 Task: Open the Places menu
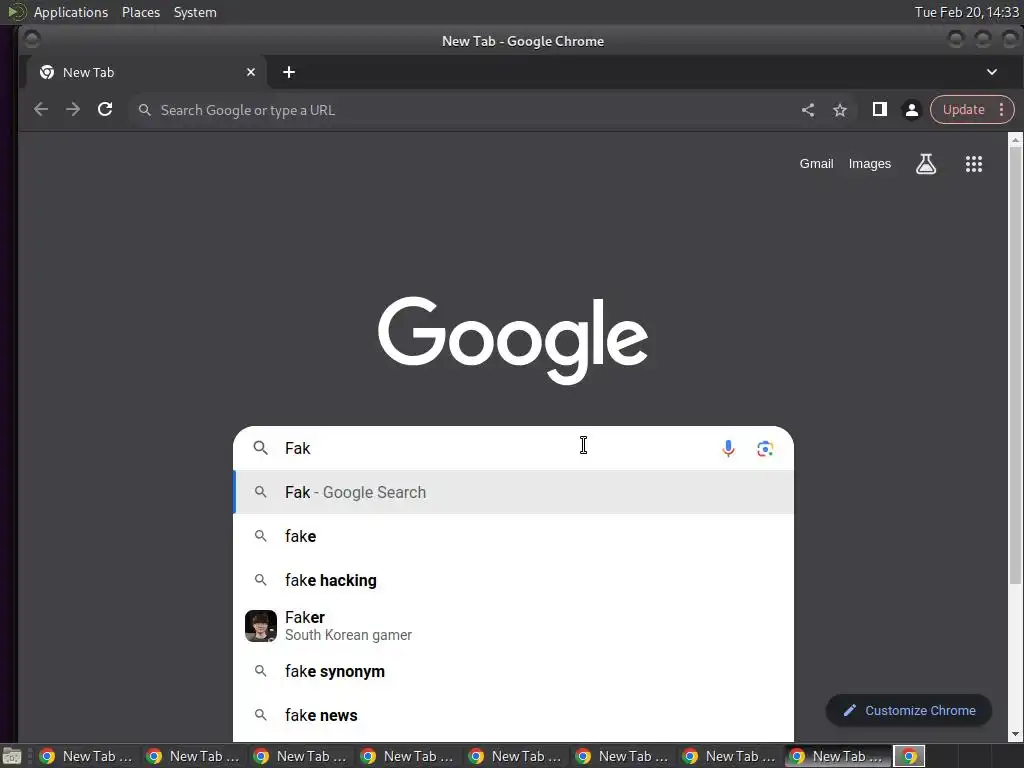pos(140,12)
